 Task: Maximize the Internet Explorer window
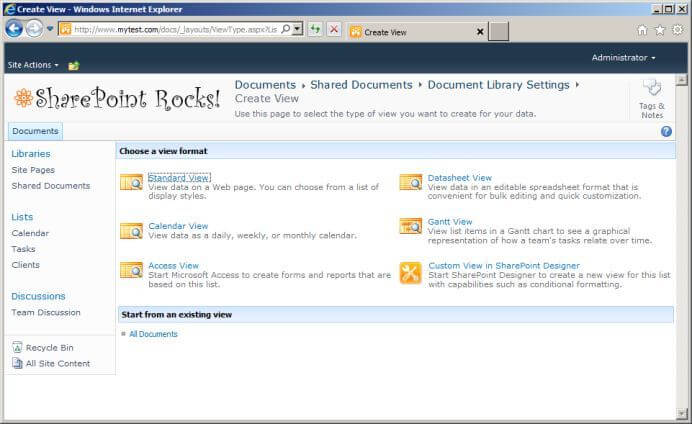pyautogui.click(x=669, y=9)
